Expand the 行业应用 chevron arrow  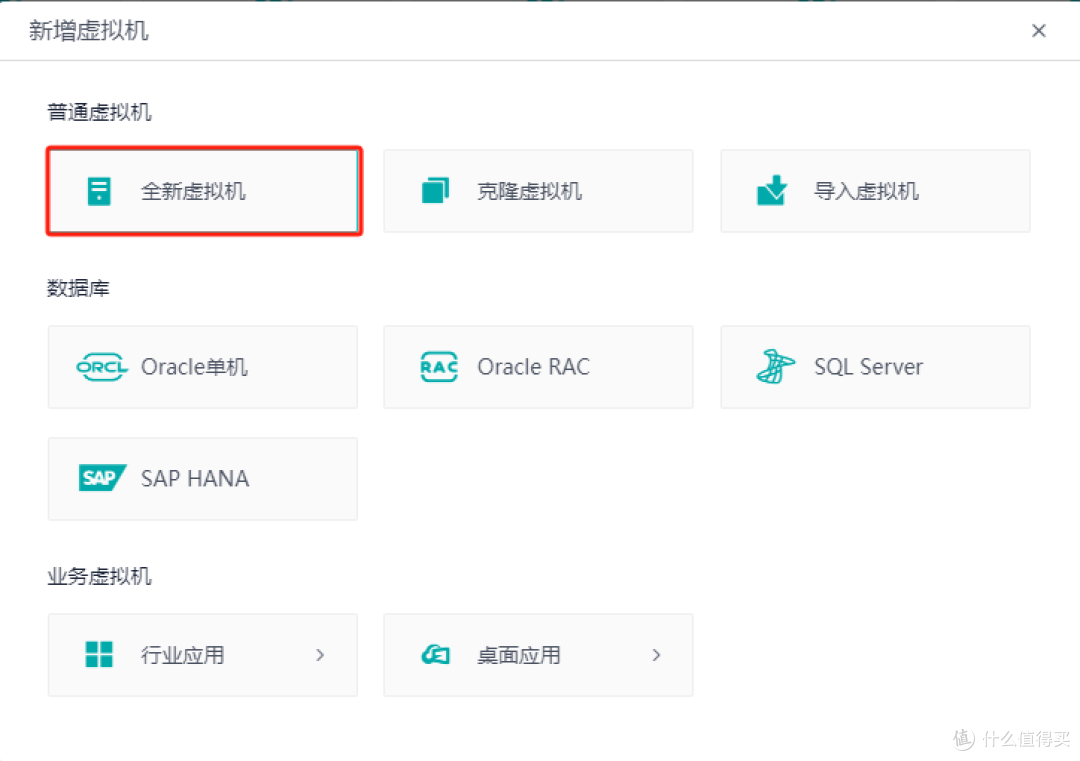coord(320,655)
